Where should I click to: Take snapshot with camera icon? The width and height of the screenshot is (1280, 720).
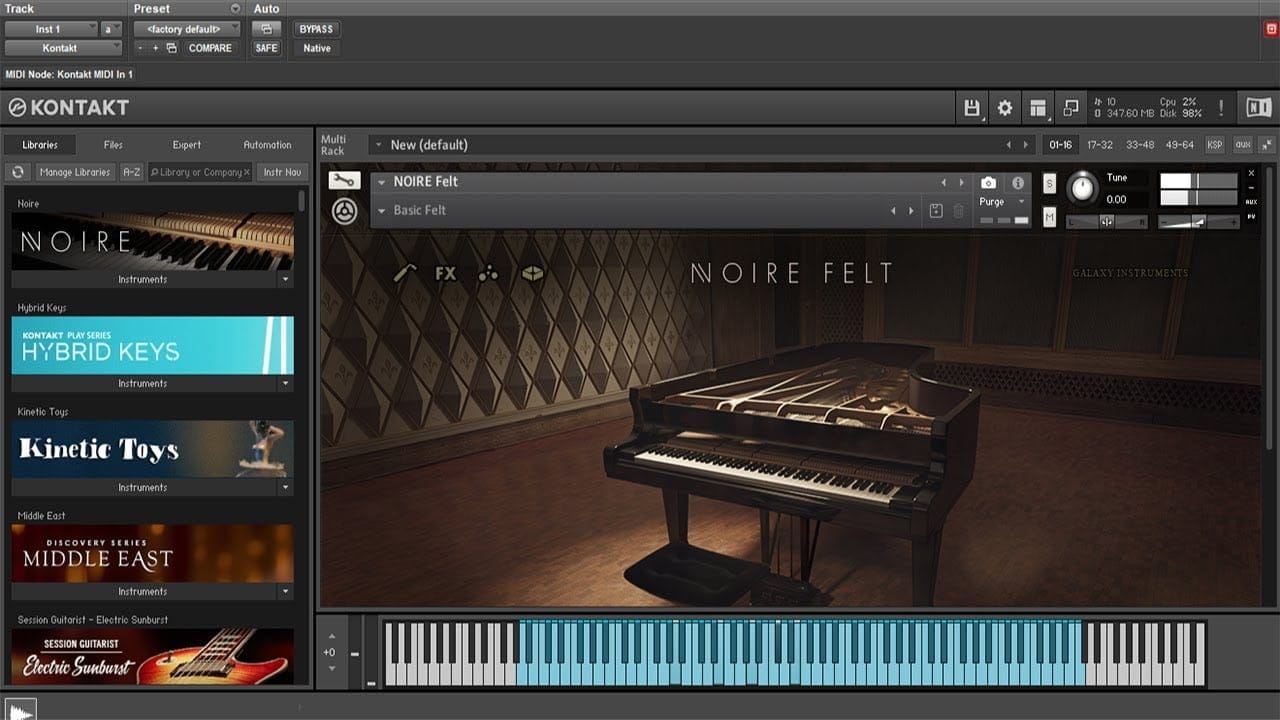point(988,183)
